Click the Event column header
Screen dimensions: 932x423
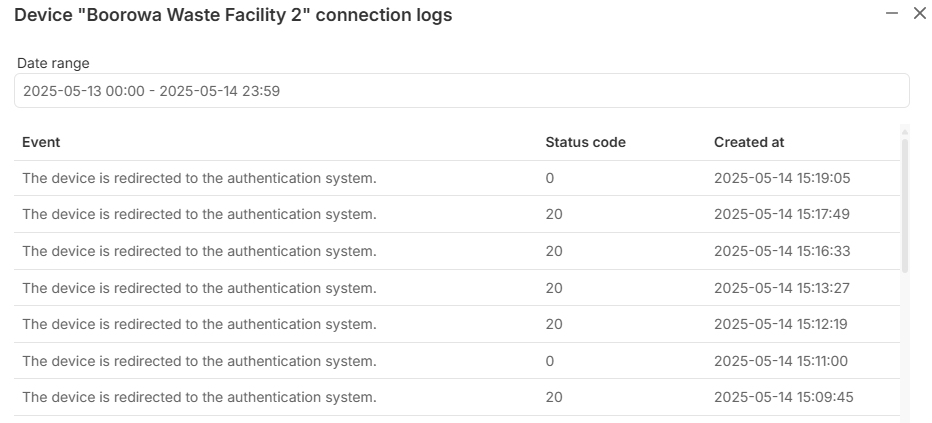click(x=41, y=142)
